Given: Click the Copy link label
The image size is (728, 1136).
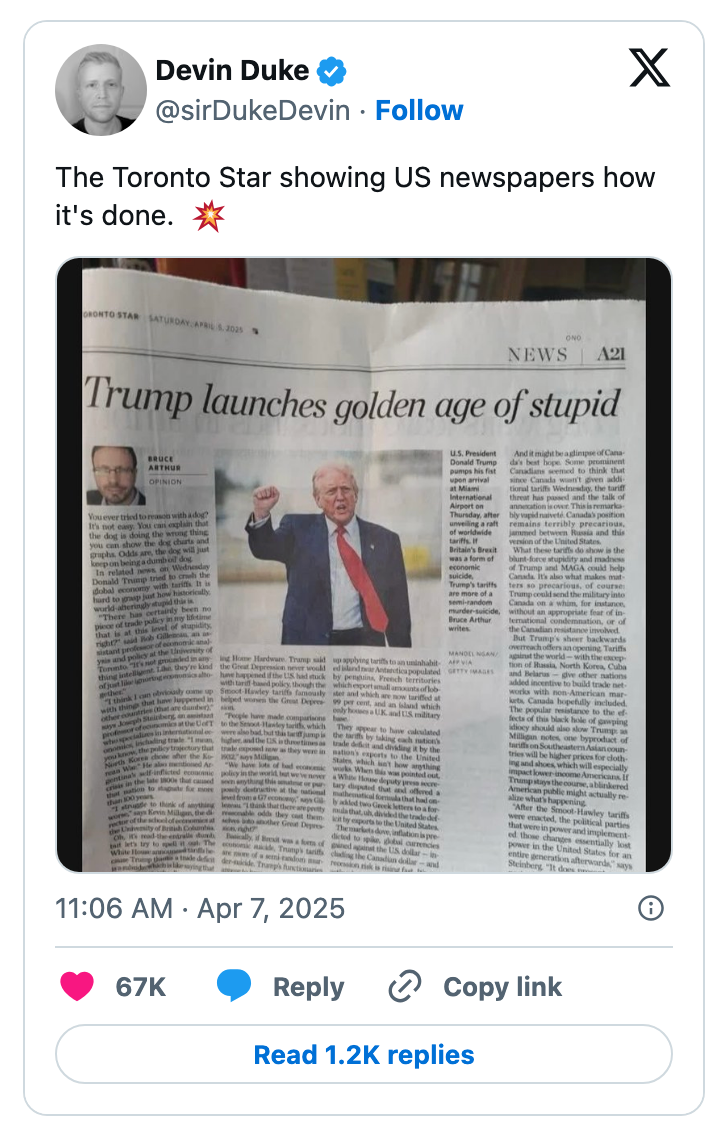Looking at the screenshot, I should (x=501, y=986).
